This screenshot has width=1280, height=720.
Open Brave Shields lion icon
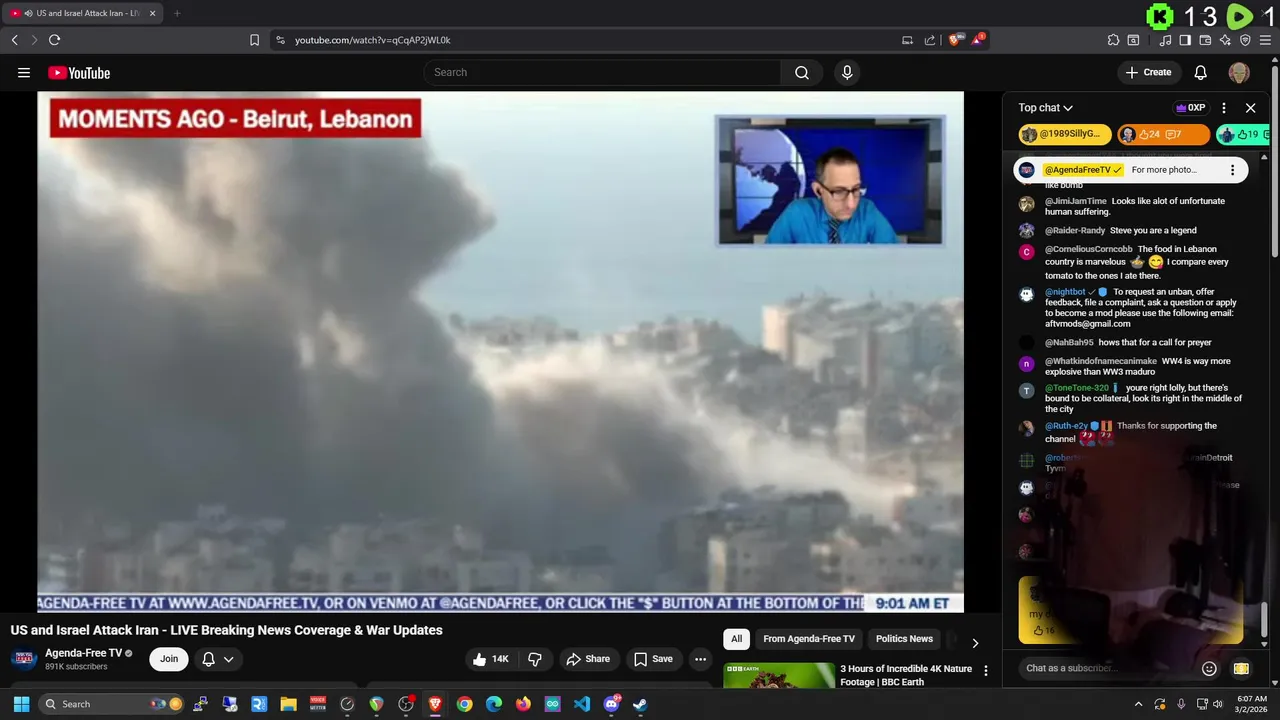(x=955, y=40)
